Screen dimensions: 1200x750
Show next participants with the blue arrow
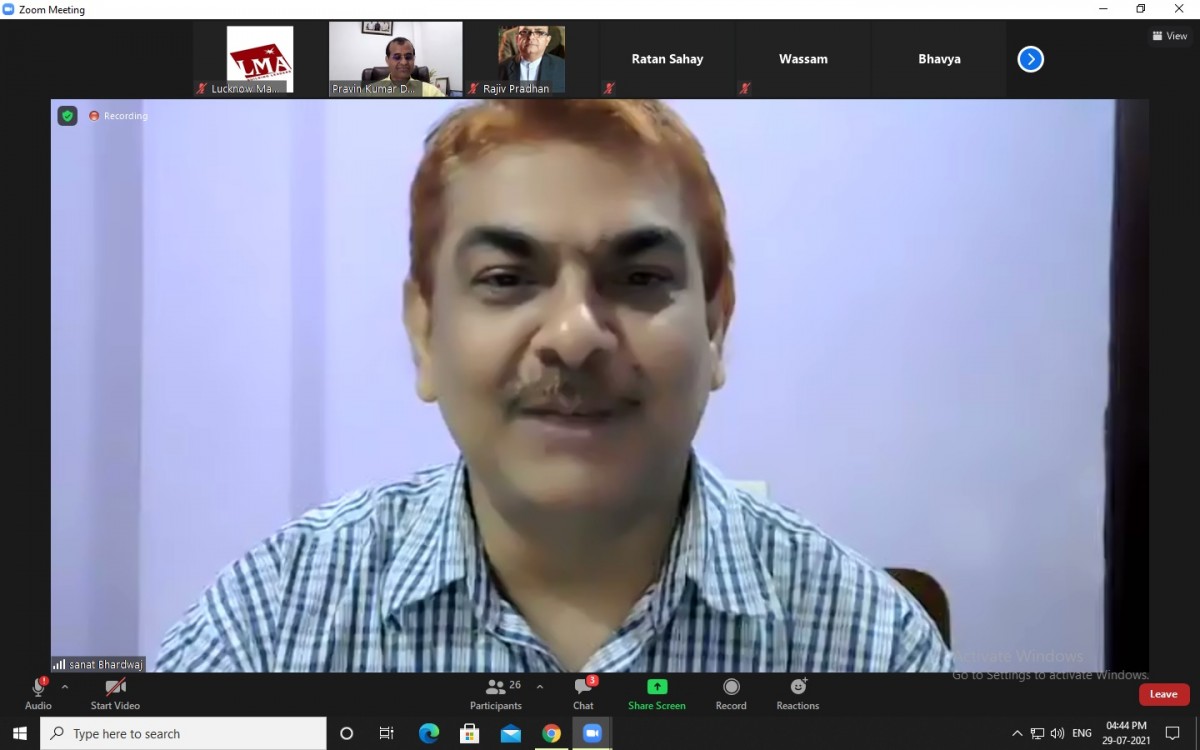coord(1031,60)
